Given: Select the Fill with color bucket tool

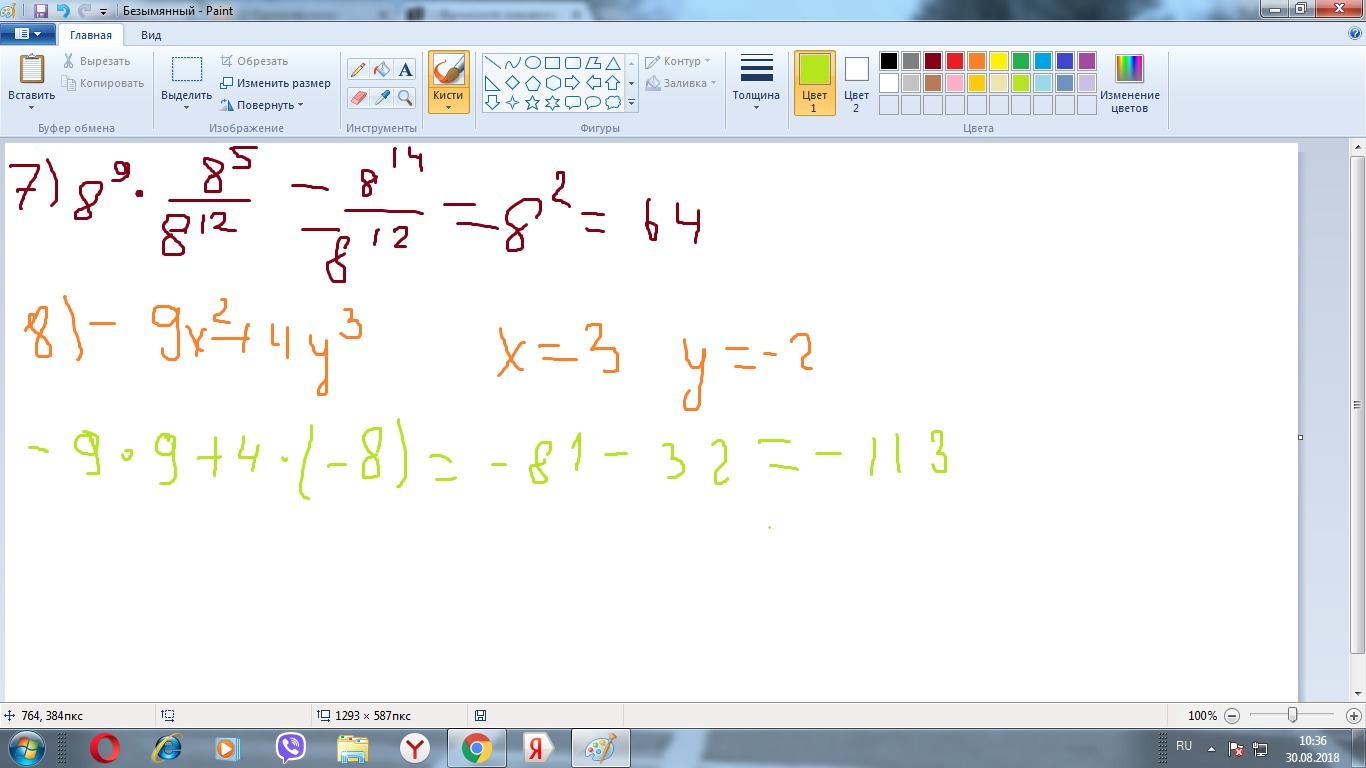Looking at the screenshot, I should [381, 69].
